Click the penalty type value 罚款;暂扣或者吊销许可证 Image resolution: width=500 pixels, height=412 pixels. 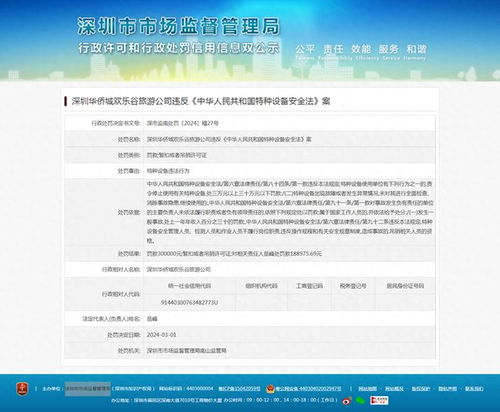coord(177,155)
